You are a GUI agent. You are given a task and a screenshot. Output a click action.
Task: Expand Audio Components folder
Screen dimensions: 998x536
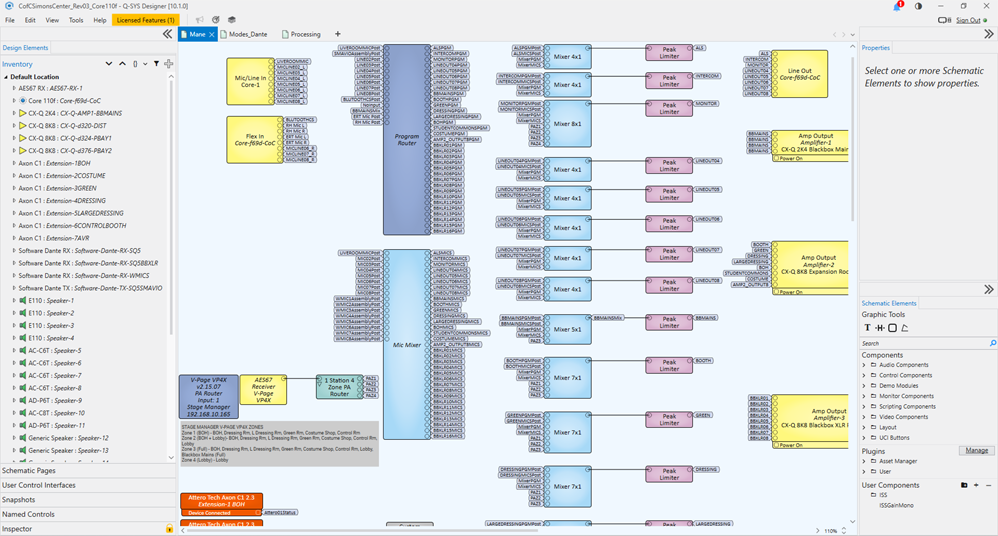coord(864,365)
